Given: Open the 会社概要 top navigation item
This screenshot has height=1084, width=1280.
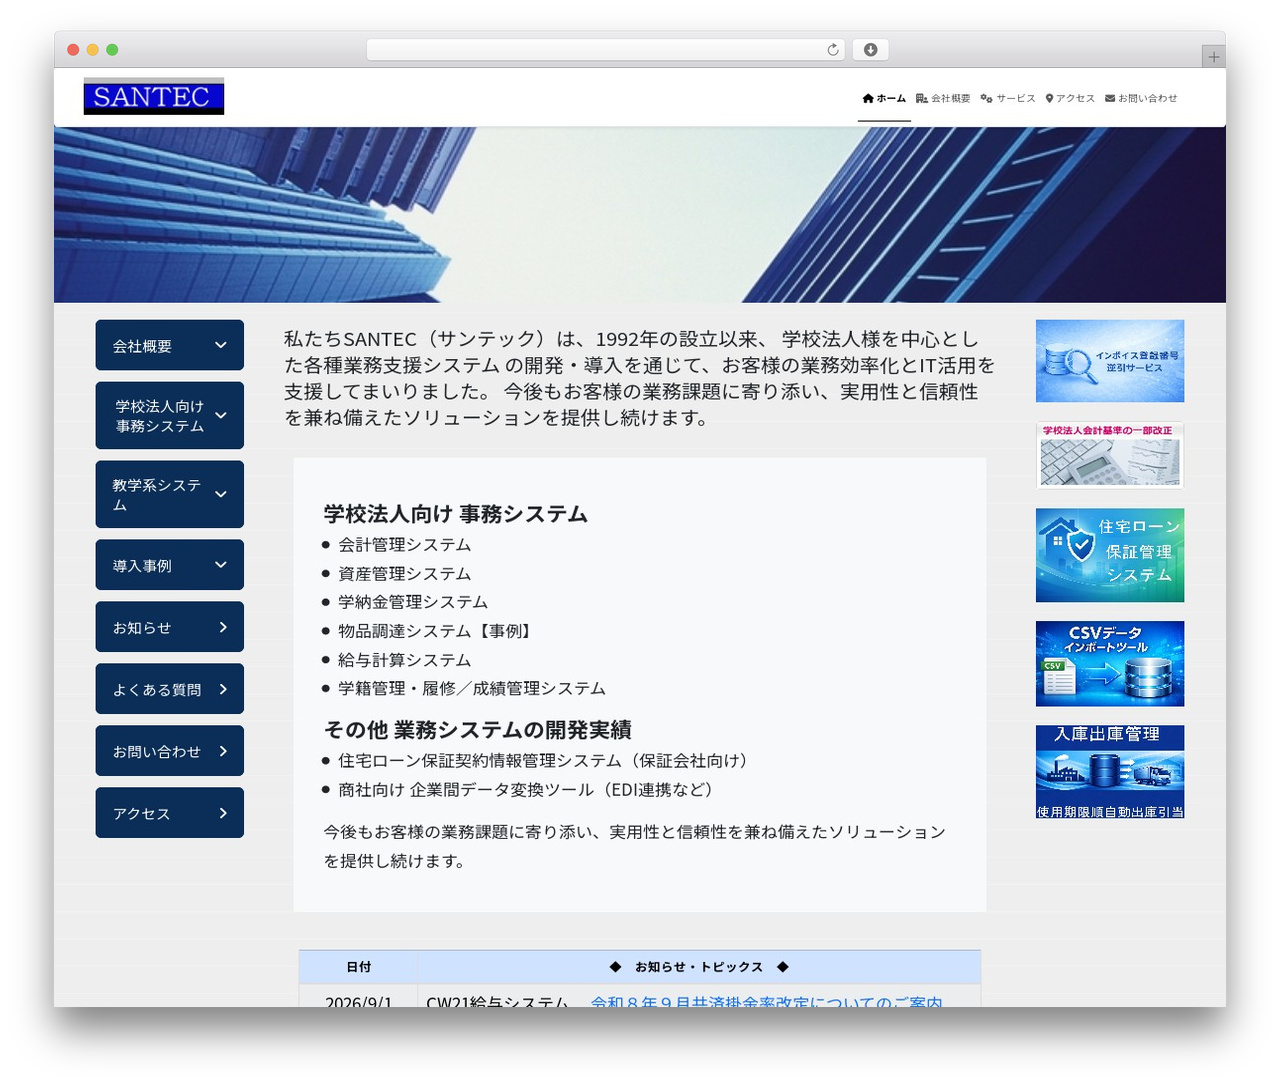Looking at the screenshot, I should click(x=943, y=98).
